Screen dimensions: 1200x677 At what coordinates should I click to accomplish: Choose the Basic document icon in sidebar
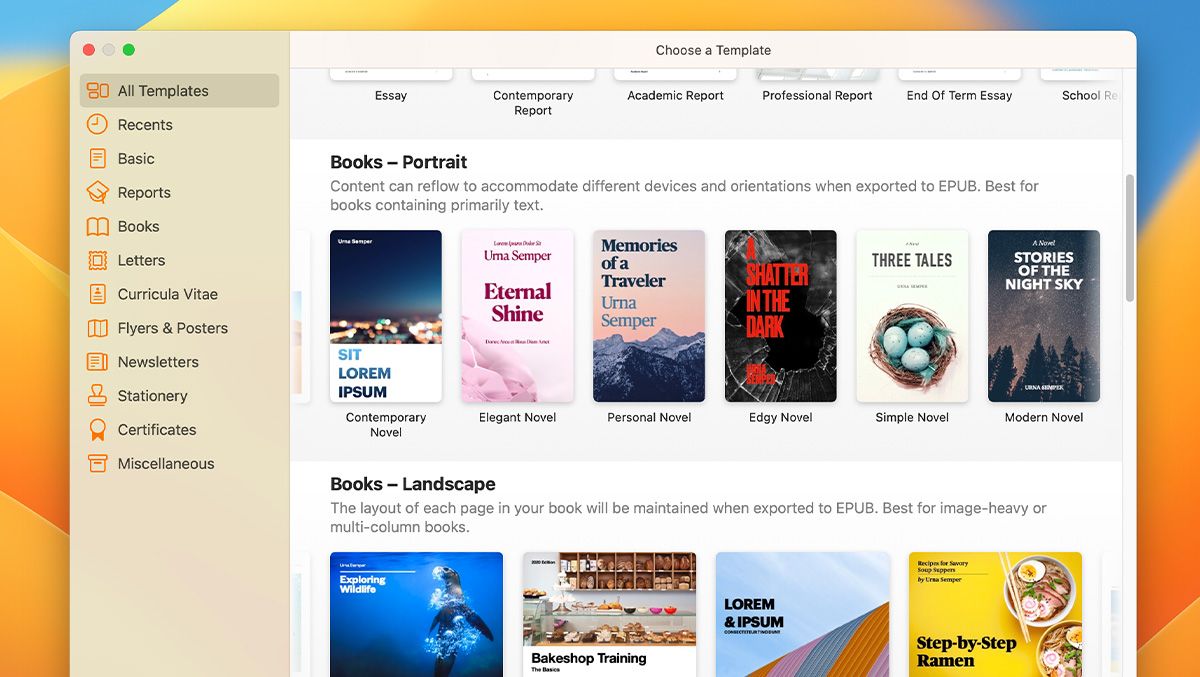pyautogui.click(x=97, y=159)
